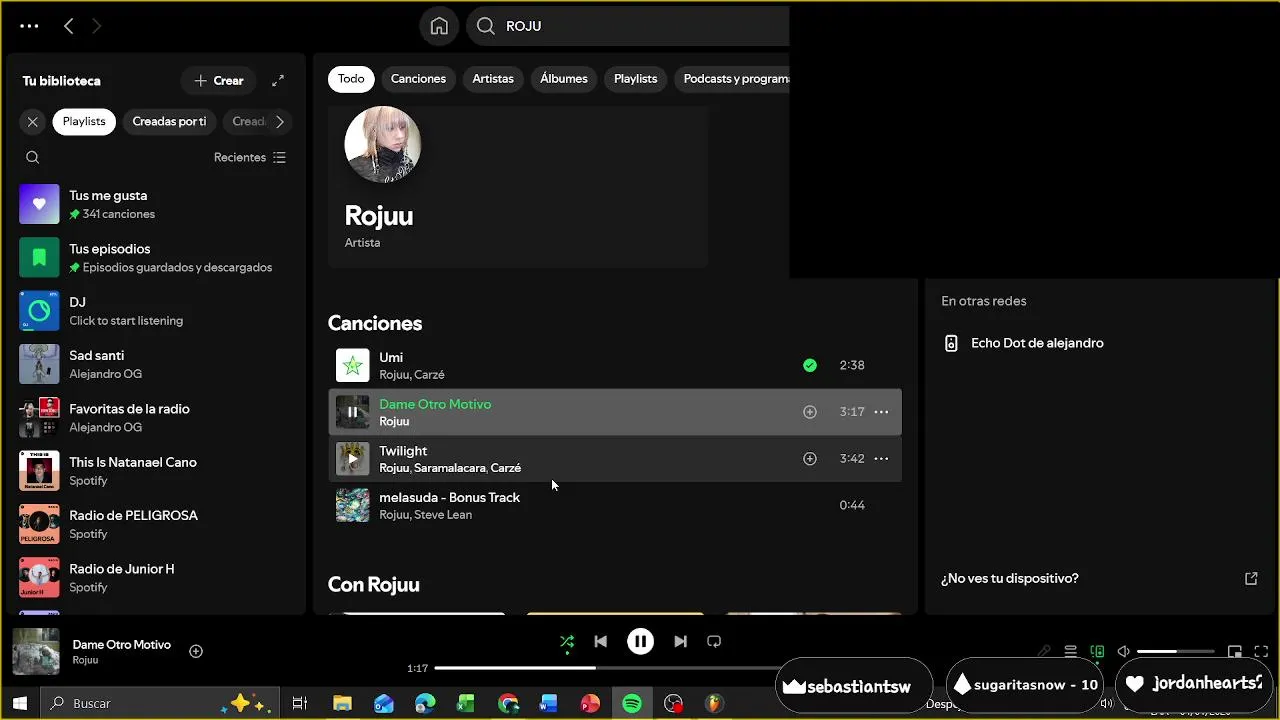Open the Tus me gusta playlist
This screenshot has height=720, width=1280.
click(158, 204)
